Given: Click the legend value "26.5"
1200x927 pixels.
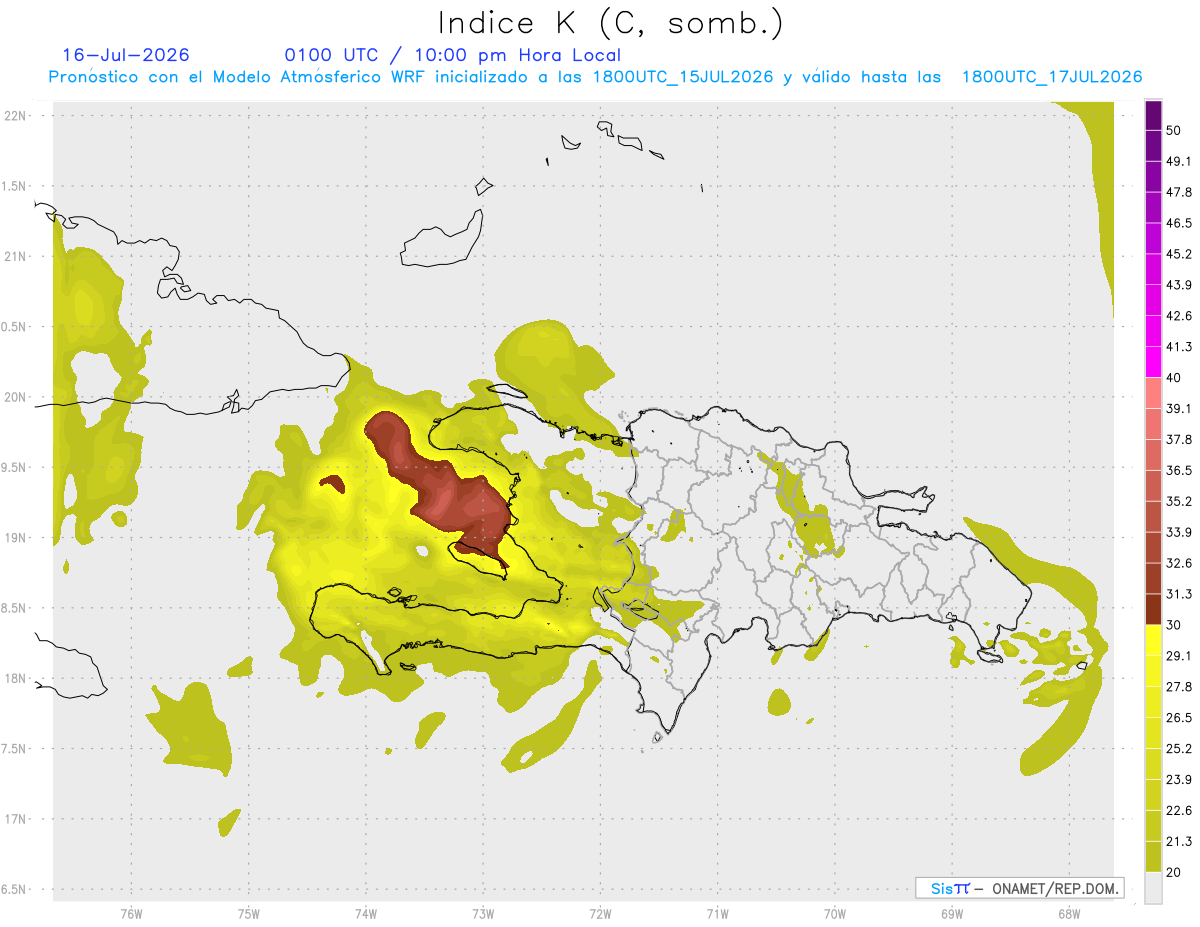Looking at the screenshot, I should (x=1179, y=718).
